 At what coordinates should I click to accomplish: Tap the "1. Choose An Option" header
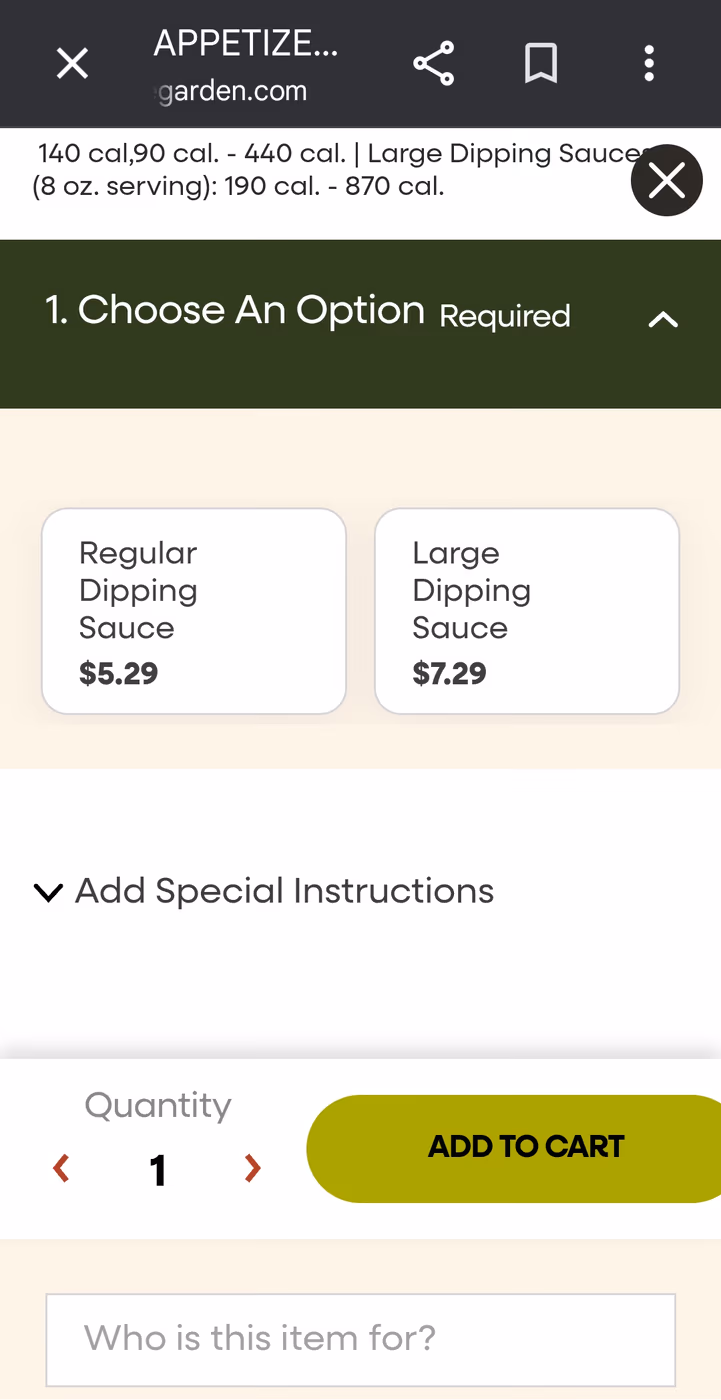point(236,311)
